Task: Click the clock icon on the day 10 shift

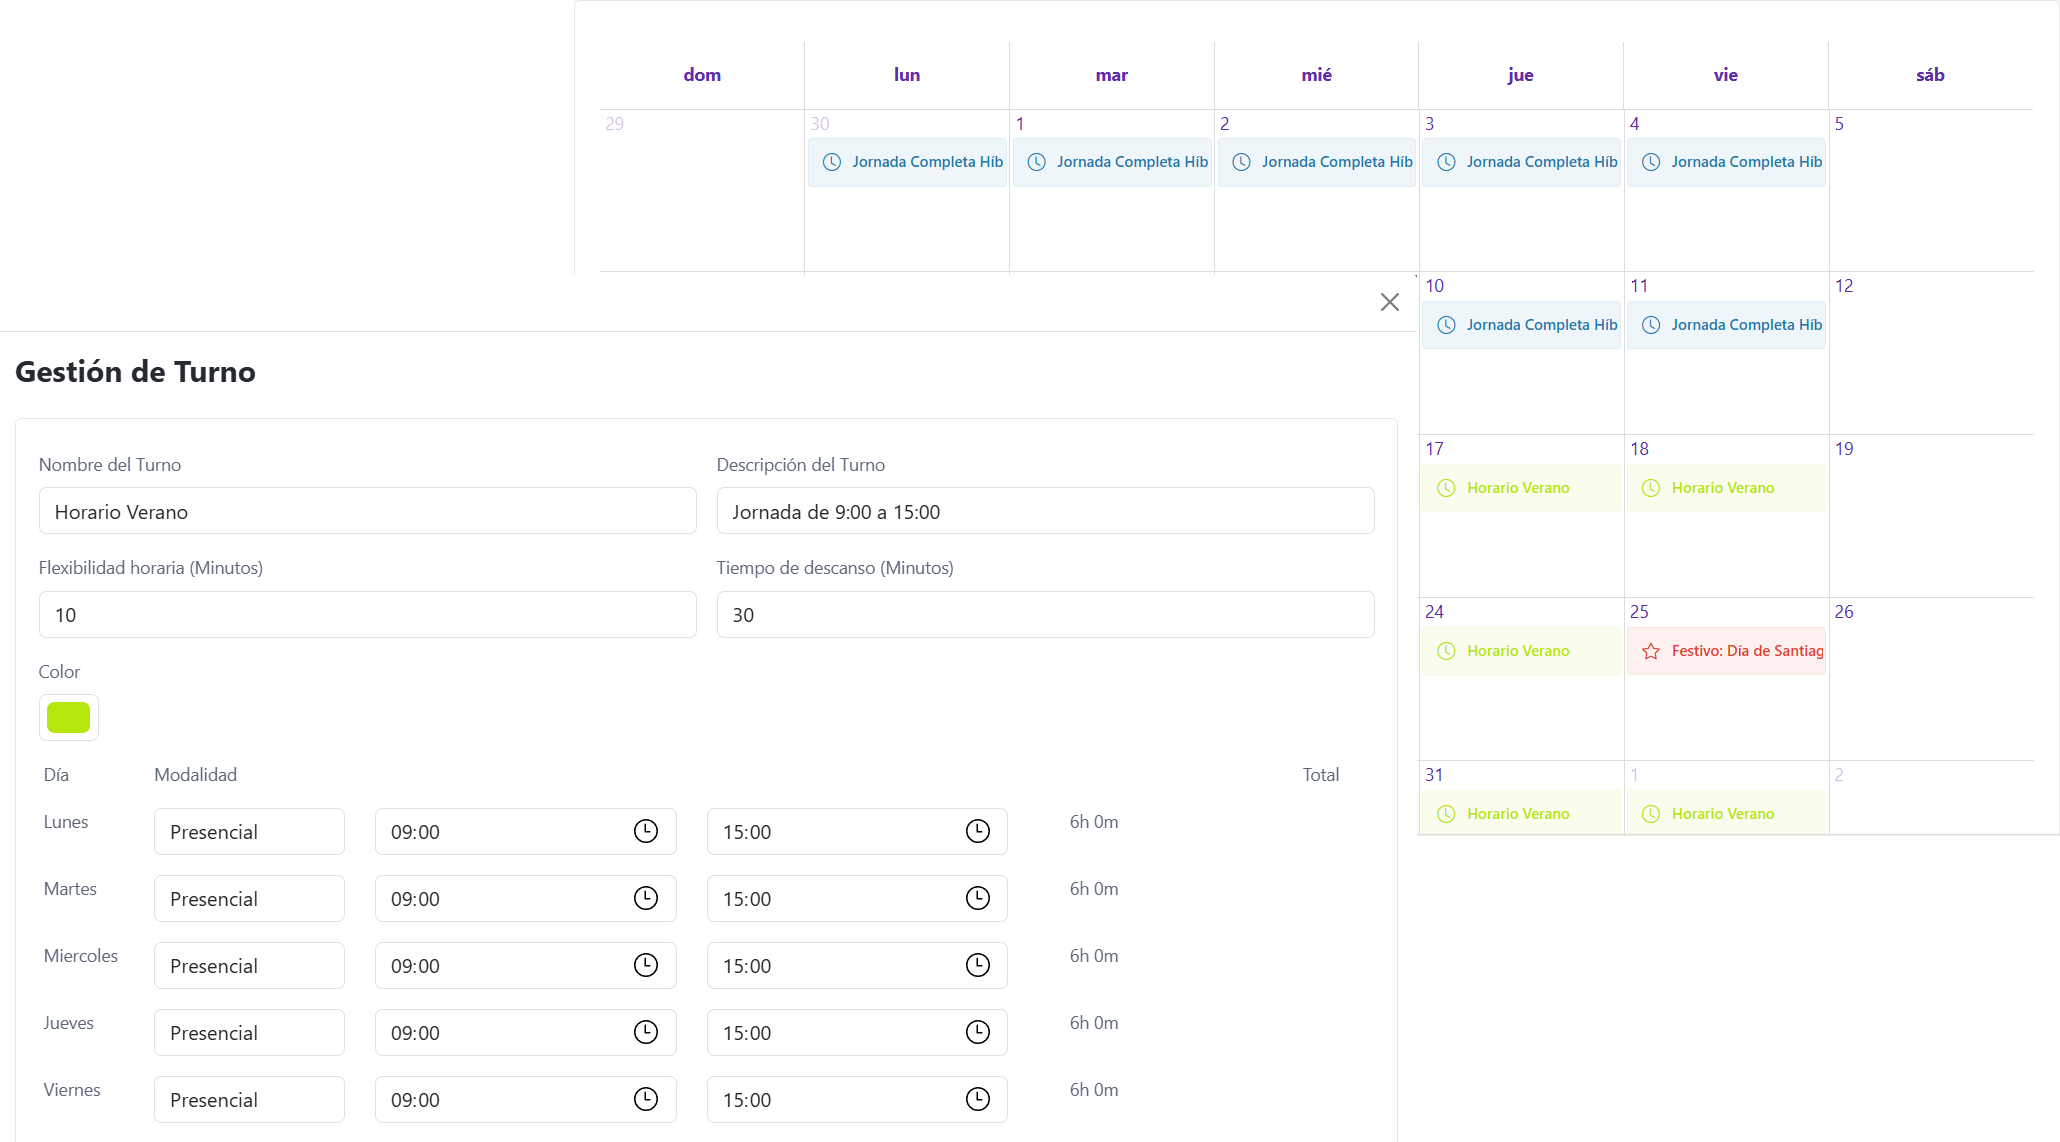Action: coord(1446,325)
